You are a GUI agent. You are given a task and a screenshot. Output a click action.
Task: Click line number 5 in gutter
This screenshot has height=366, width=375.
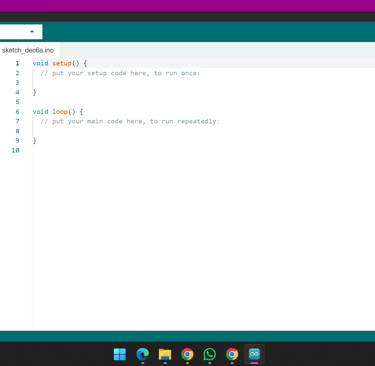[x=17, y=102]
